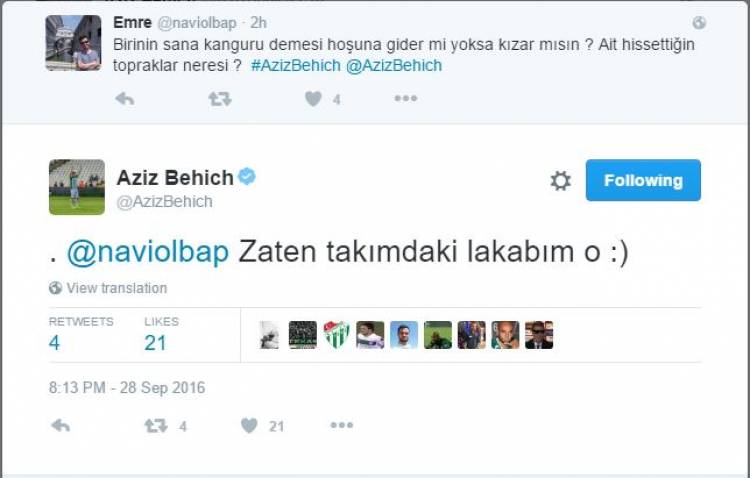Reply to Emre's tweet
This screenshot has height=478, width=750.
click(124, 98)
